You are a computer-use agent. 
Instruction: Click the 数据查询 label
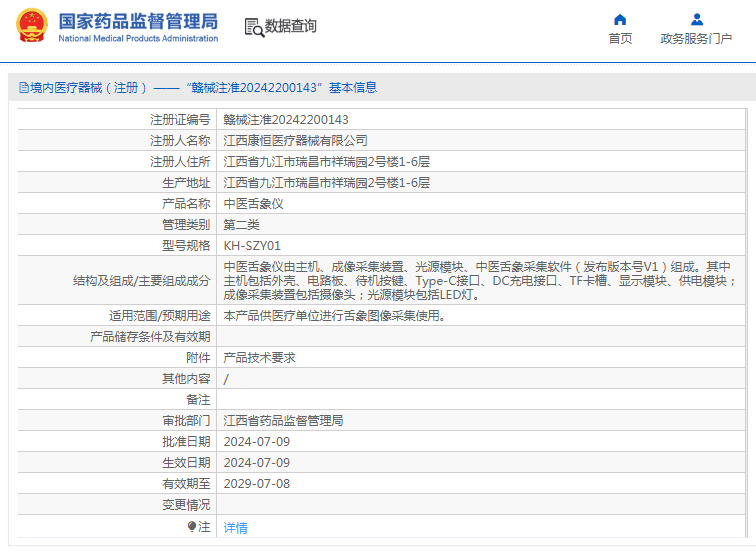pyautogui.click(x=291, y=26)
